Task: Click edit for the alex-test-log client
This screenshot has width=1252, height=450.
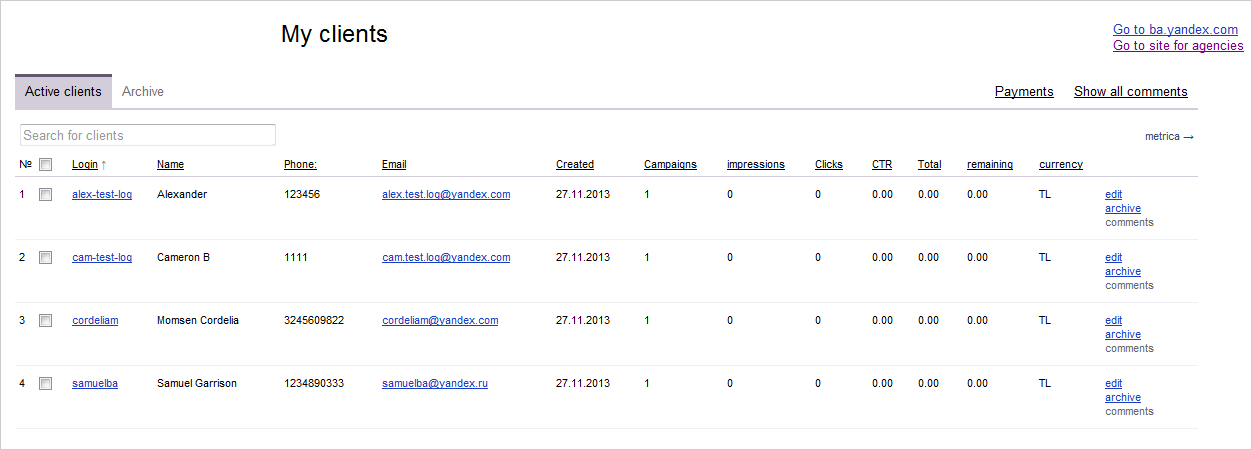Action: coord(1113,195)
